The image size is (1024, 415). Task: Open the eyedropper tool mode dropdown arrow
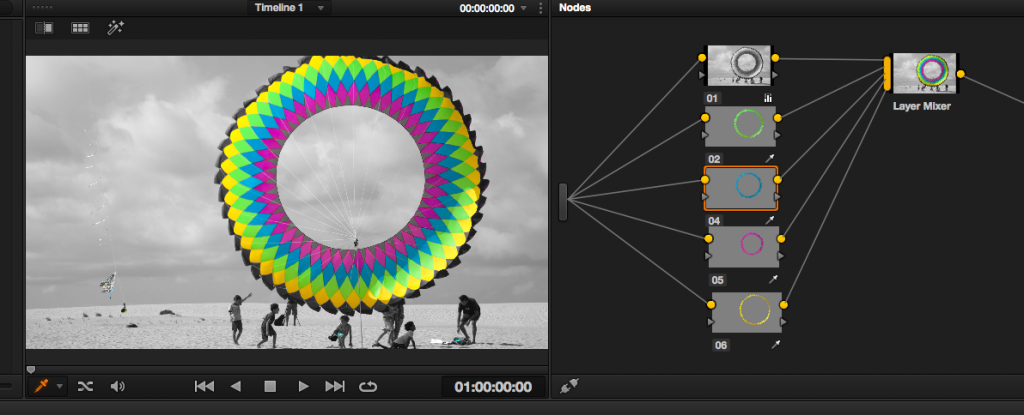pos(59,386)
